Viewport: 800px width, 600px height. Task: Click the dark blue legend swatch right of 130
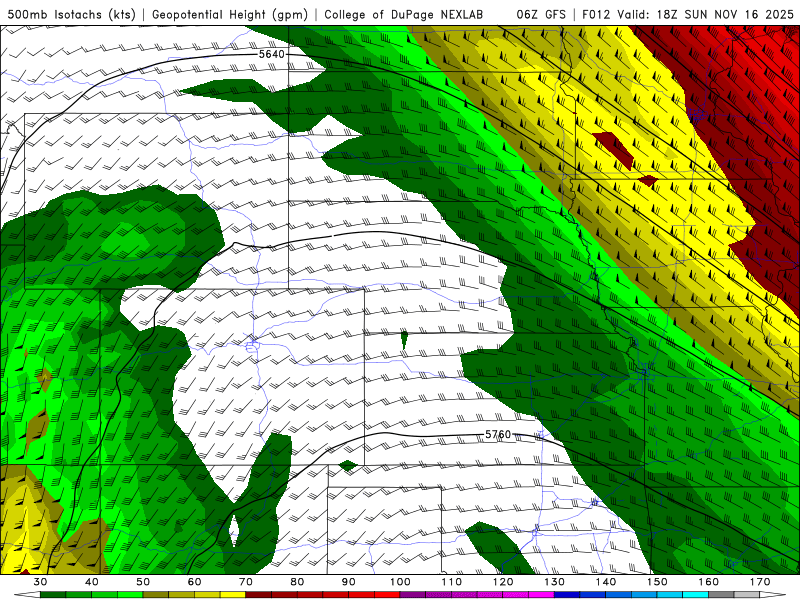(x=567, y=595)
